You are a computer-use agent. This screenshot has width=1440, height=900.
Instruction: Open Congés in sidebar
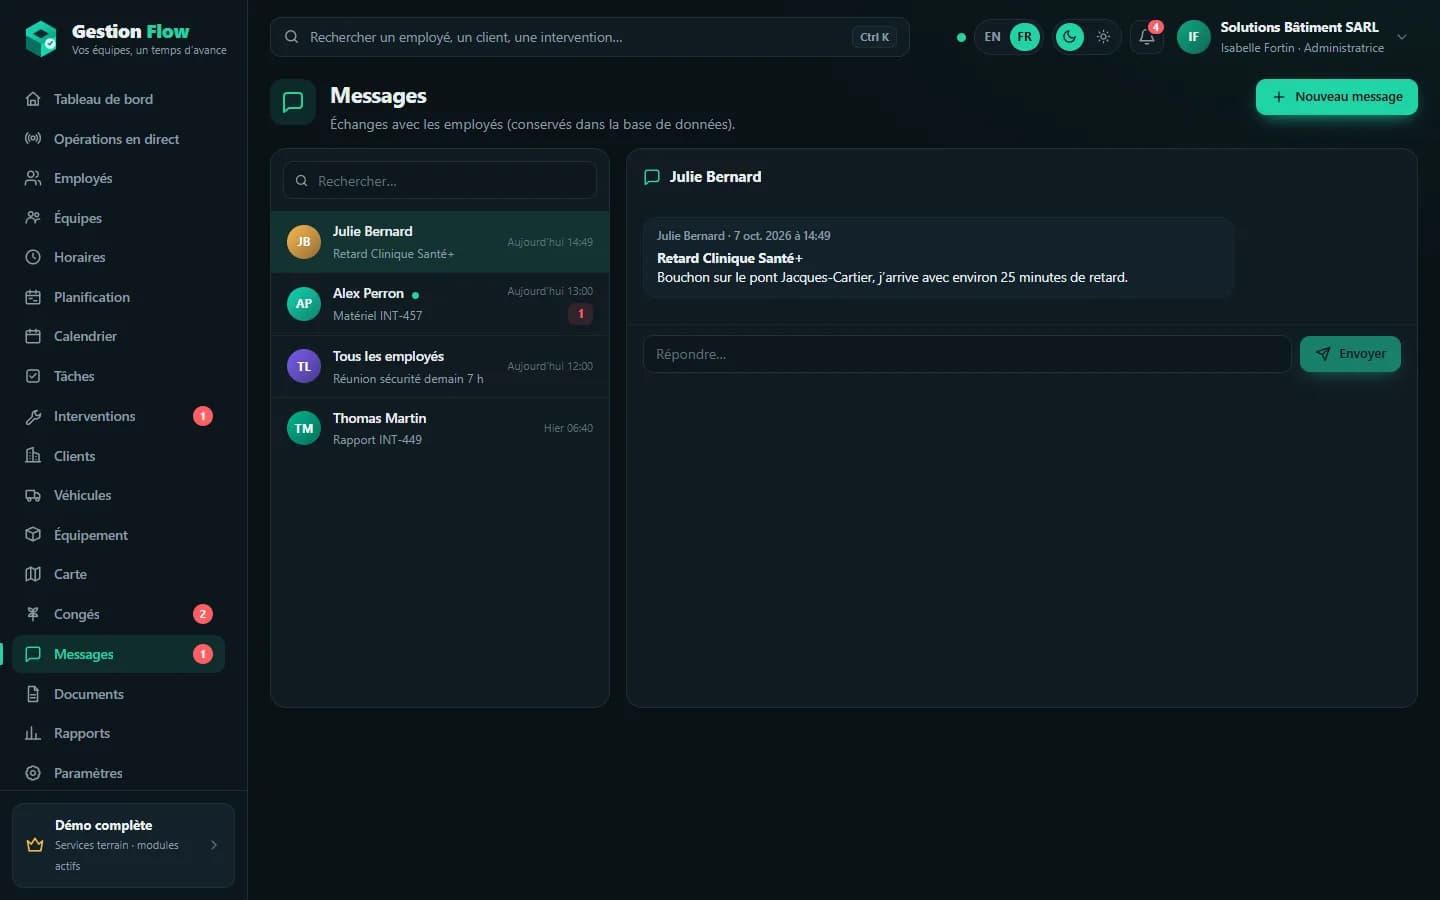click(118, 614)
